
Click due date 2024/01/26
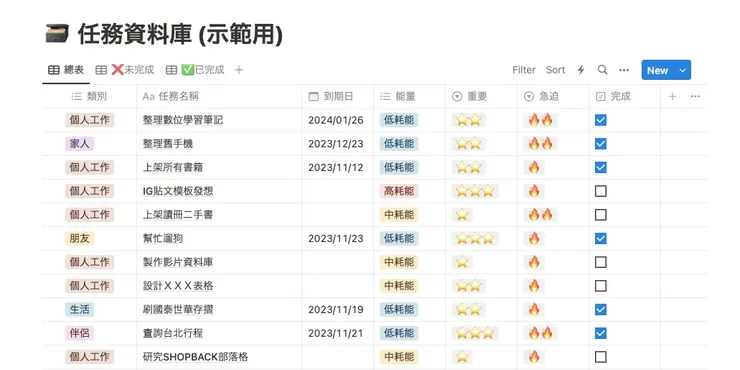click(x=336, y=120)
